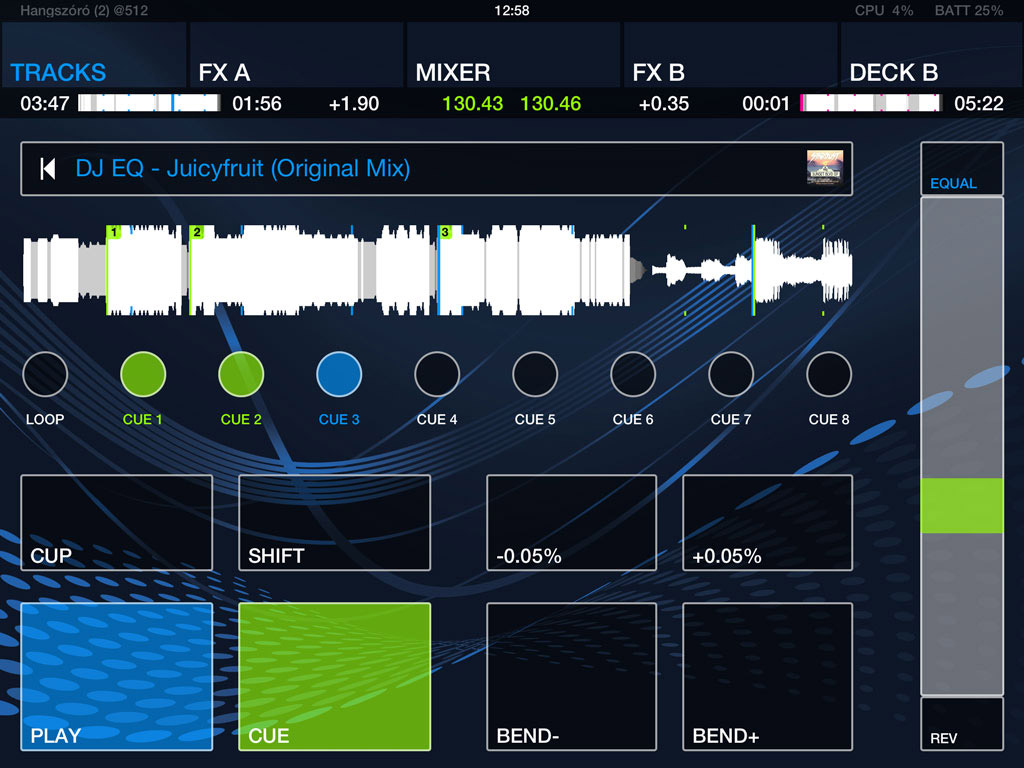Viewport: 1024px width, 768px height.
Task: Trigger the blue CUE 3 pad
Action: 339,374
